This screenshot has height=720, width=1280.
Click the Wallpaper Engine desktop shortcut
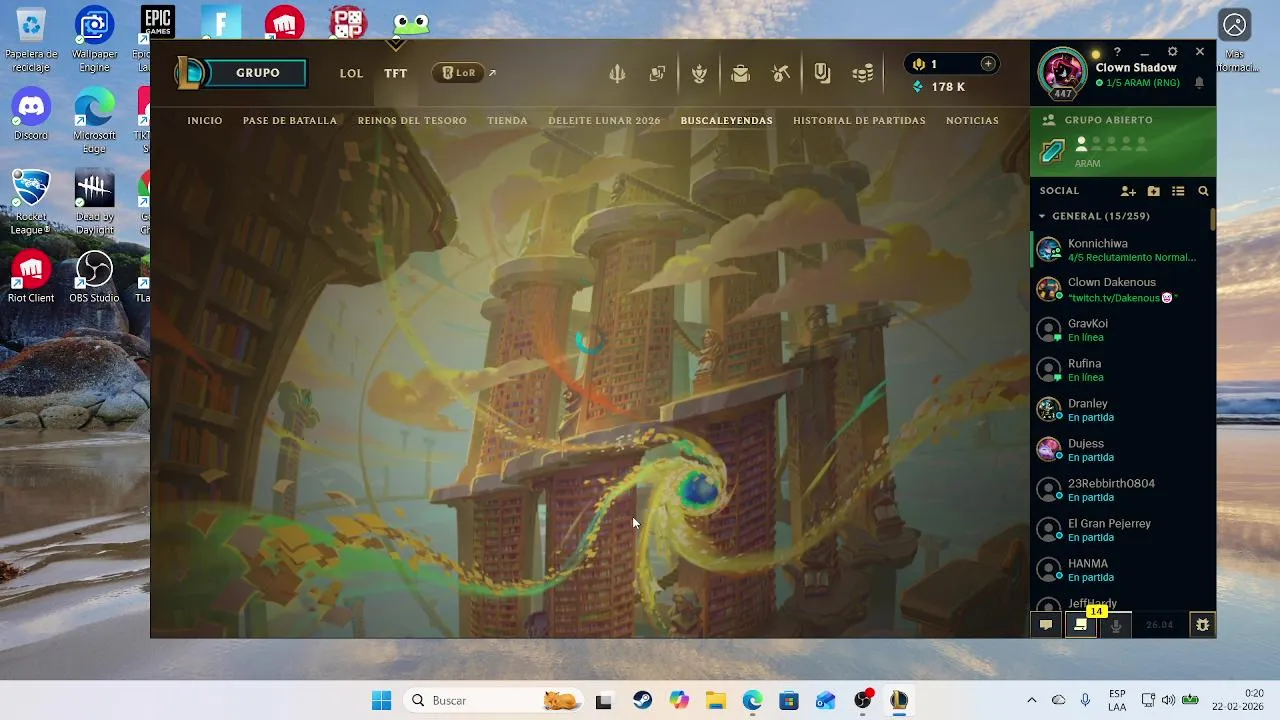94,39
